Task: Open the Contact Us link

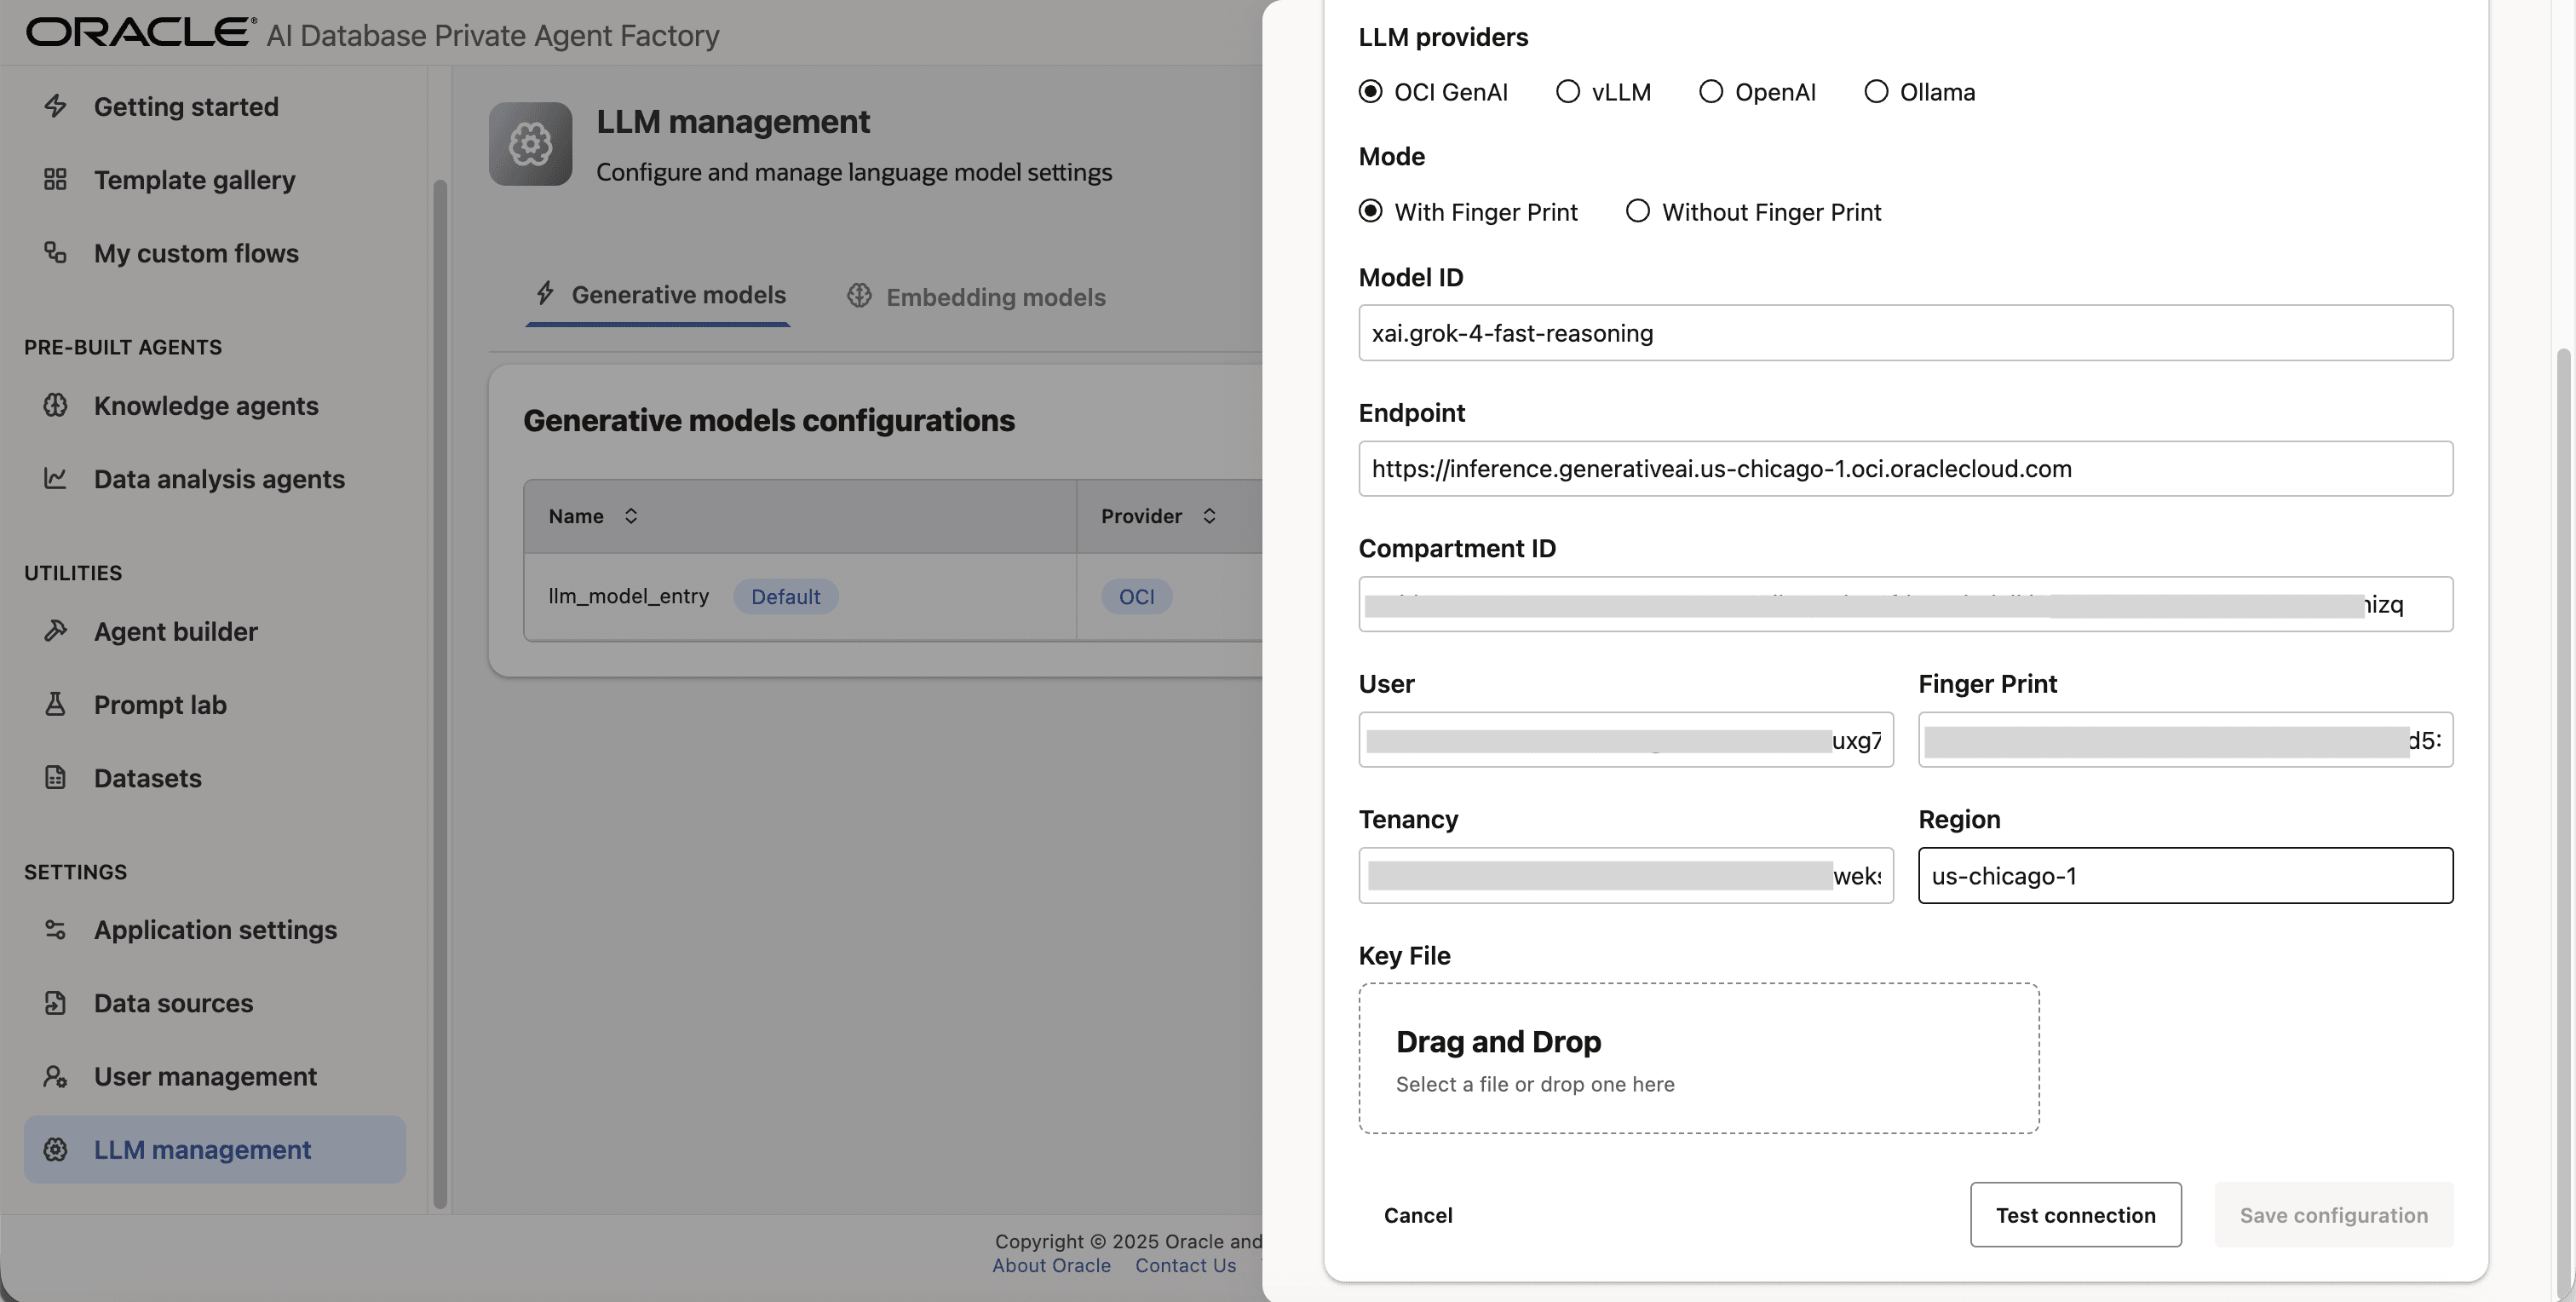Action: click(x=1185, y=1265)
